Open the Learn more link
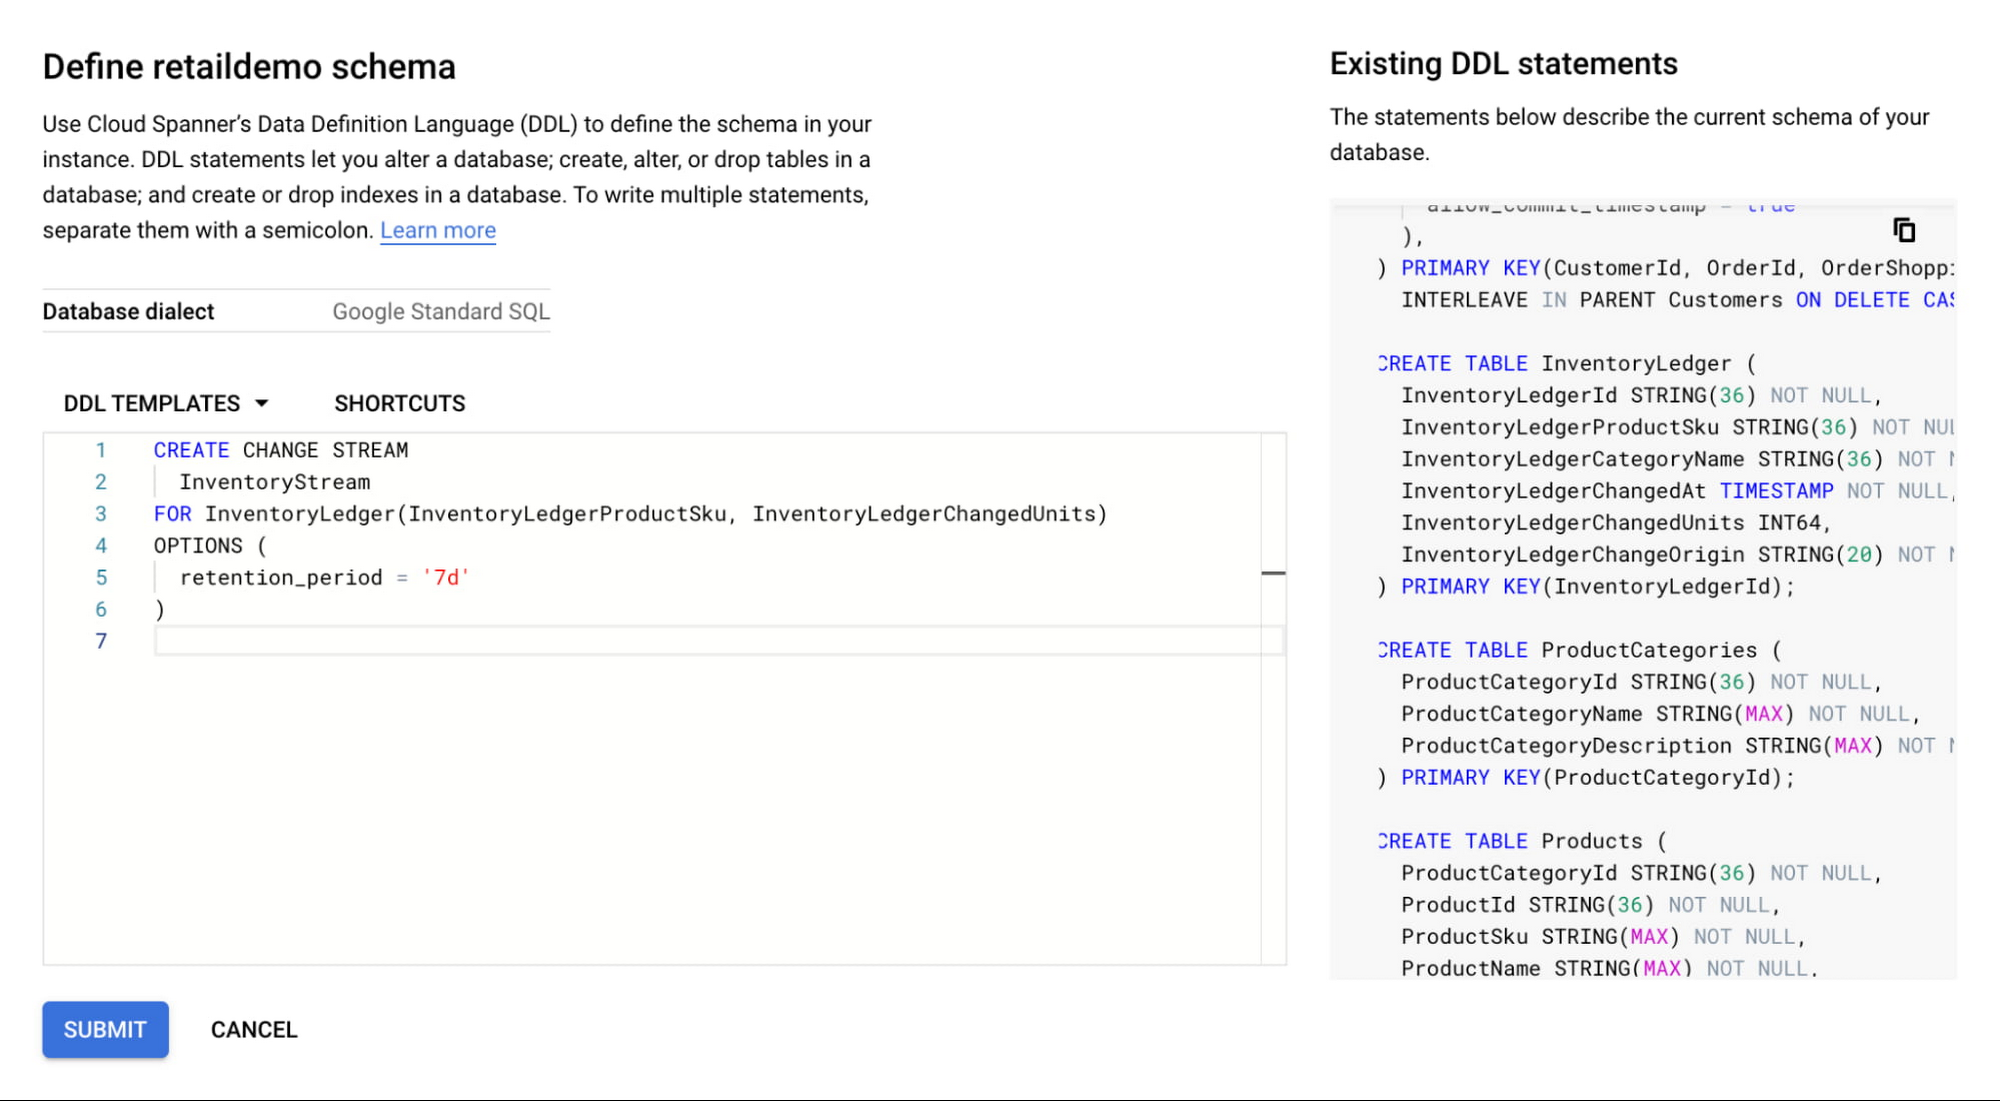Viewport: 2000px width, 1101px height. point(438,230)
